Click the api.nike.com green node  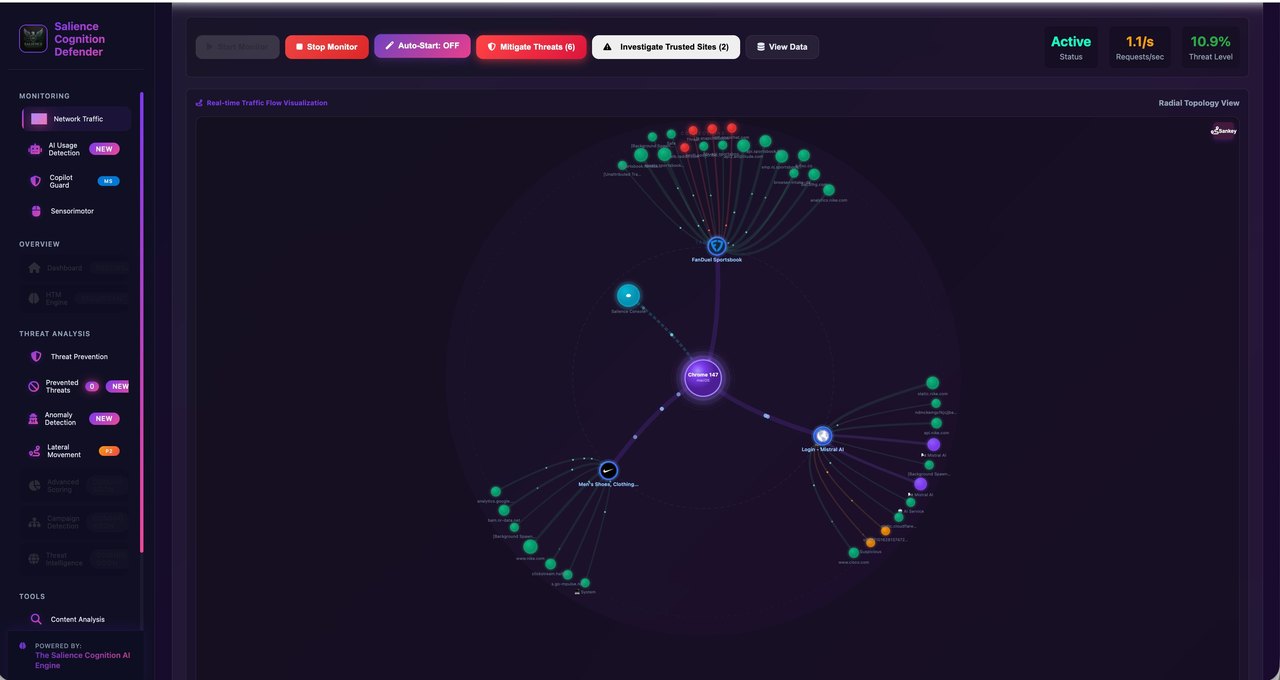(x=936, y=423)
